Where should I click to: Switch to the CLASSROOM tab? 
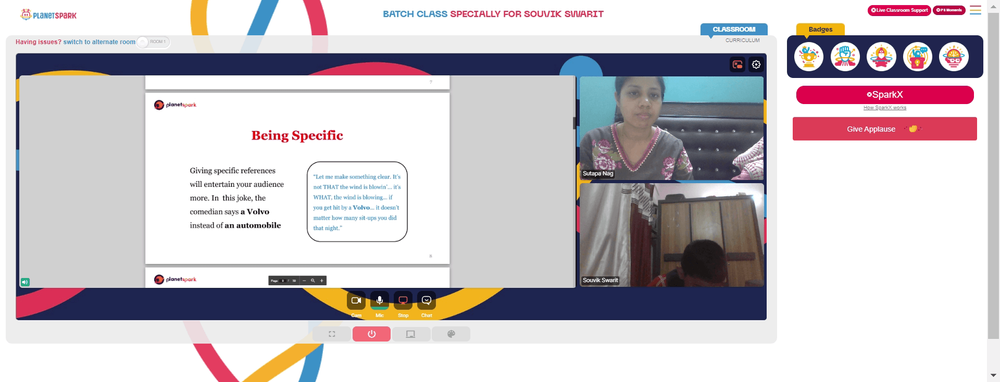point(733,29)
